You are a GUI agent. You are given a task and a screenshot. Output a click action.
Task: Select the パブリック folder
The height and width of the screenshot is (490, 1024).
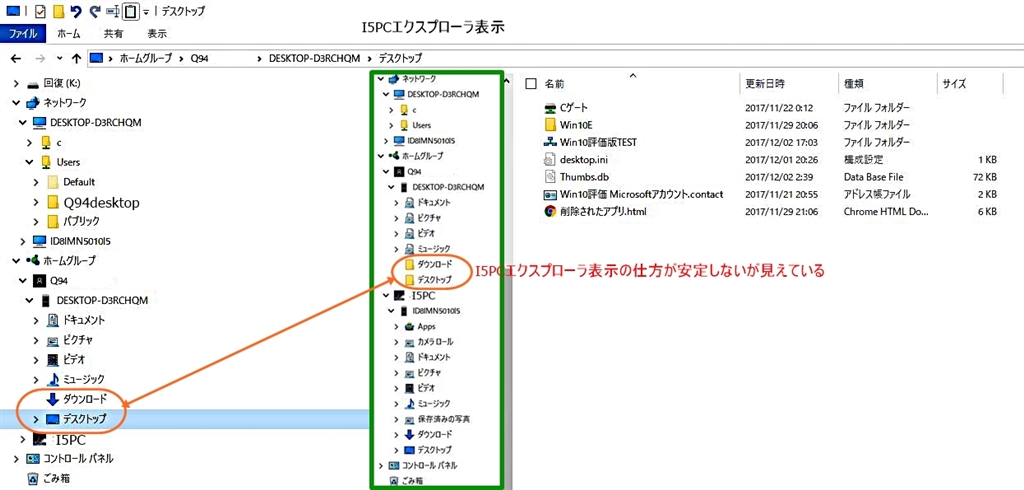click(82, 221)
